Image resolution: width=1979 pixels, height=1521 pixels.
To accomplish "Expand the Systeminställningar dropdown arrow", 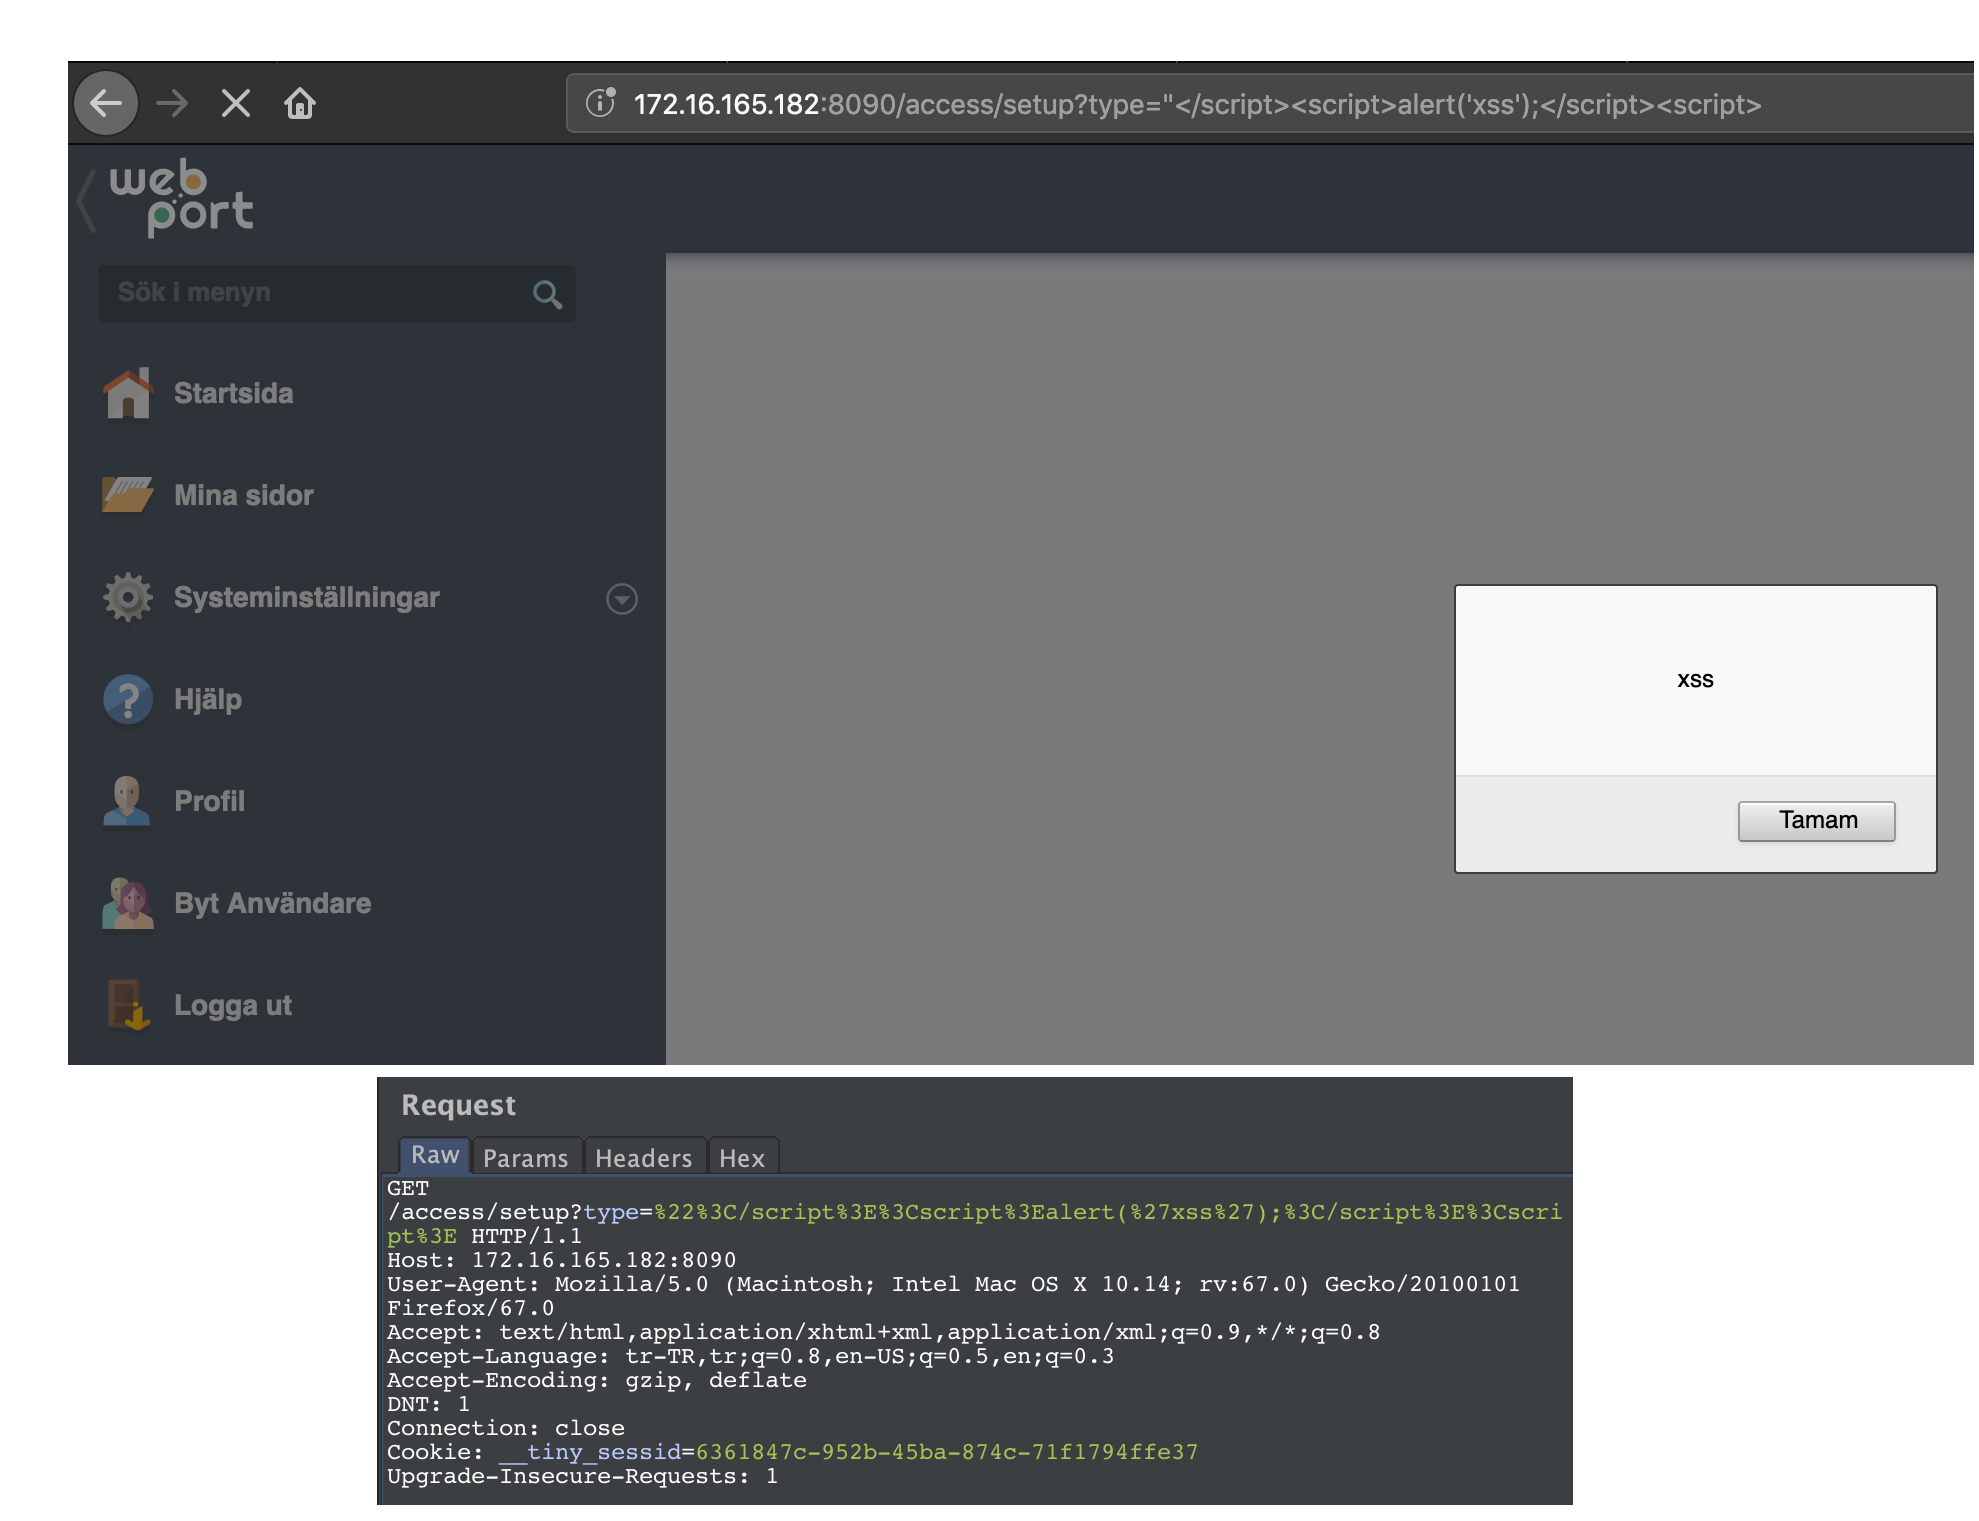I will [622, 599].
